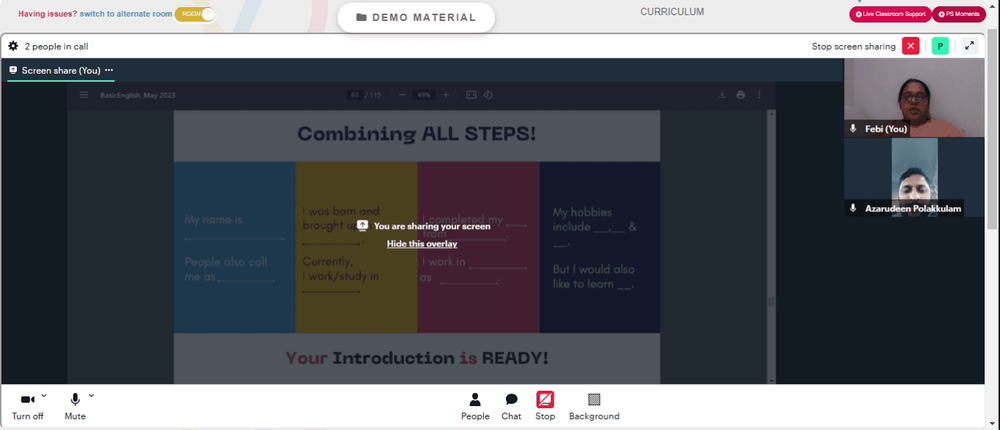Click Febi's microphone status icon

click(x=853, y=129)
